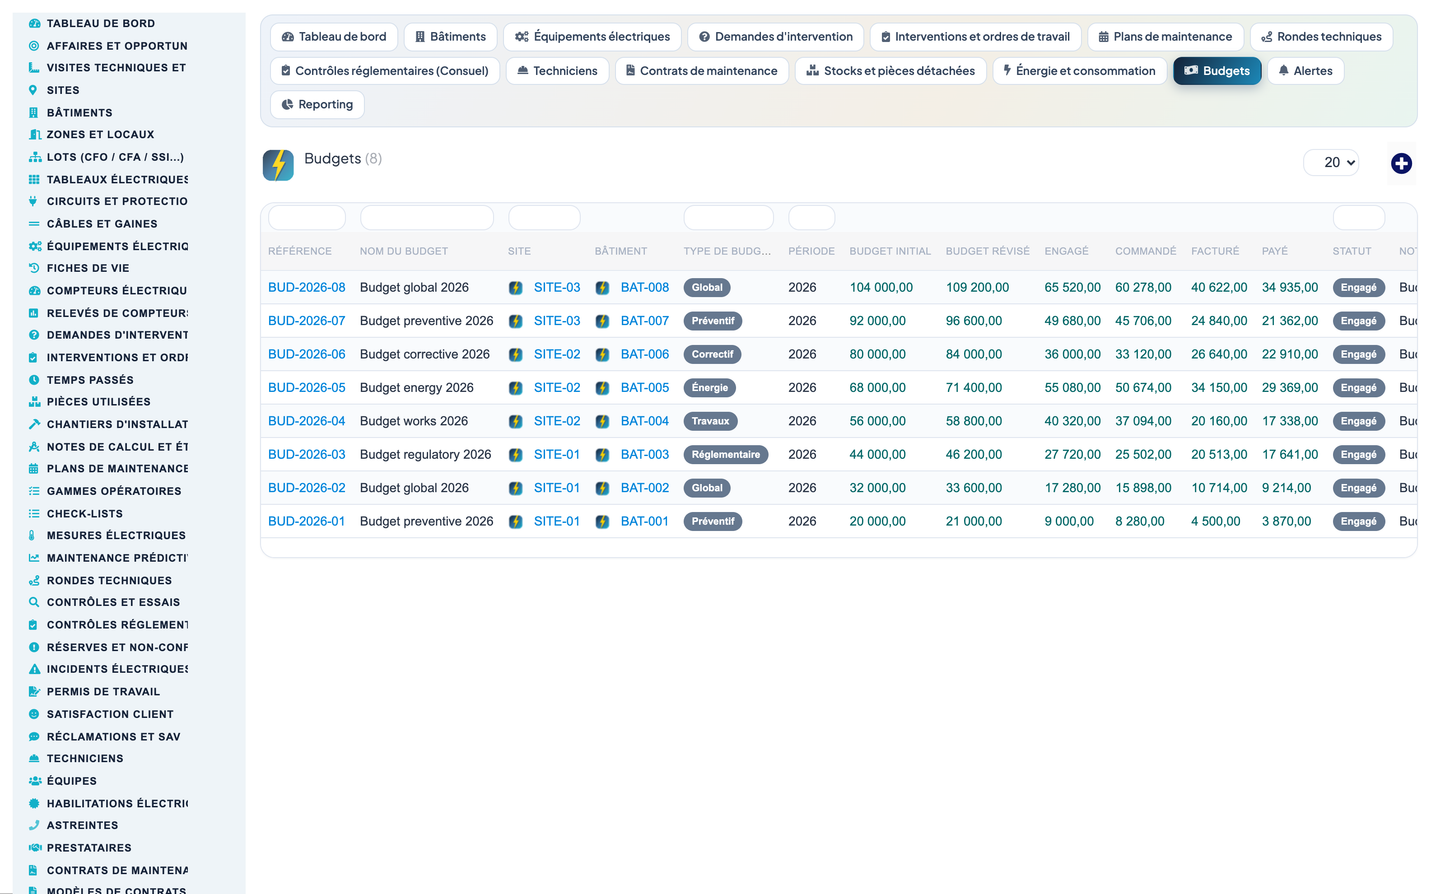Click the Habilitations électriques badge icon
Viewport: 1445px width, 894px height.
[x=34, y=803]
